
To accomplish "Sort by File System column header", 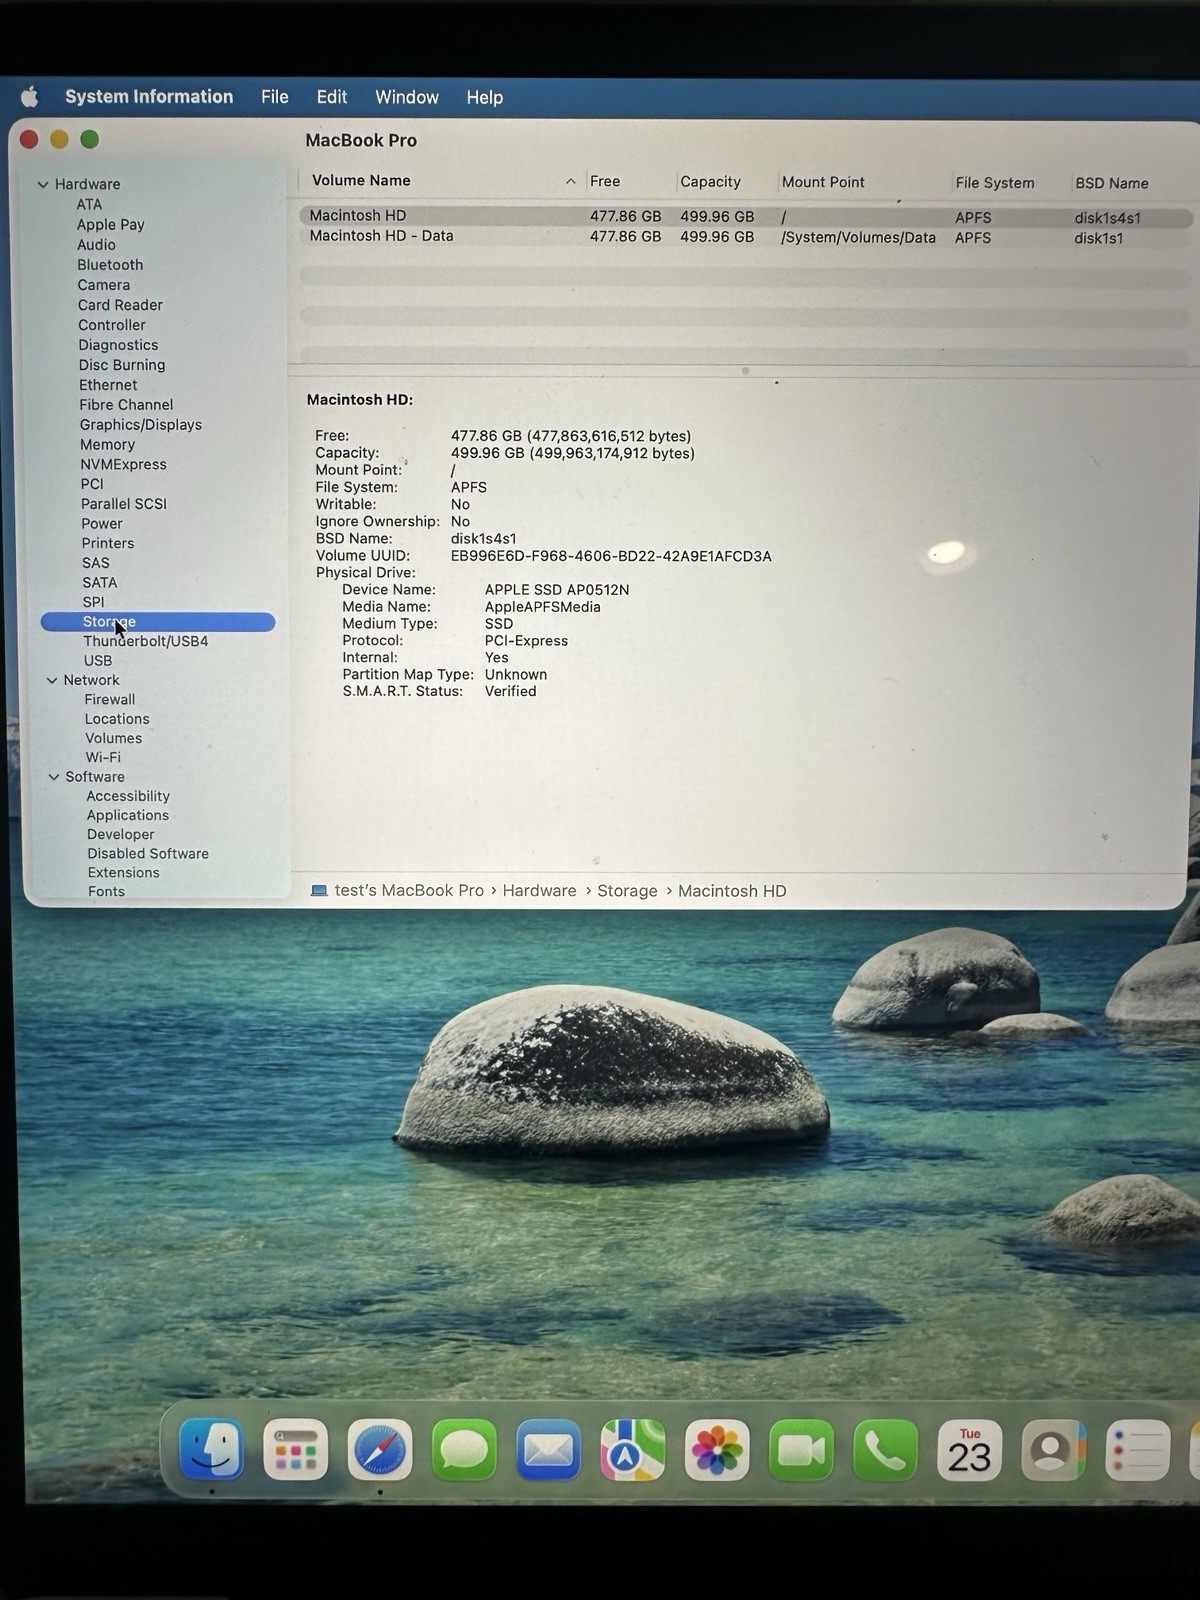I will 995,183.
